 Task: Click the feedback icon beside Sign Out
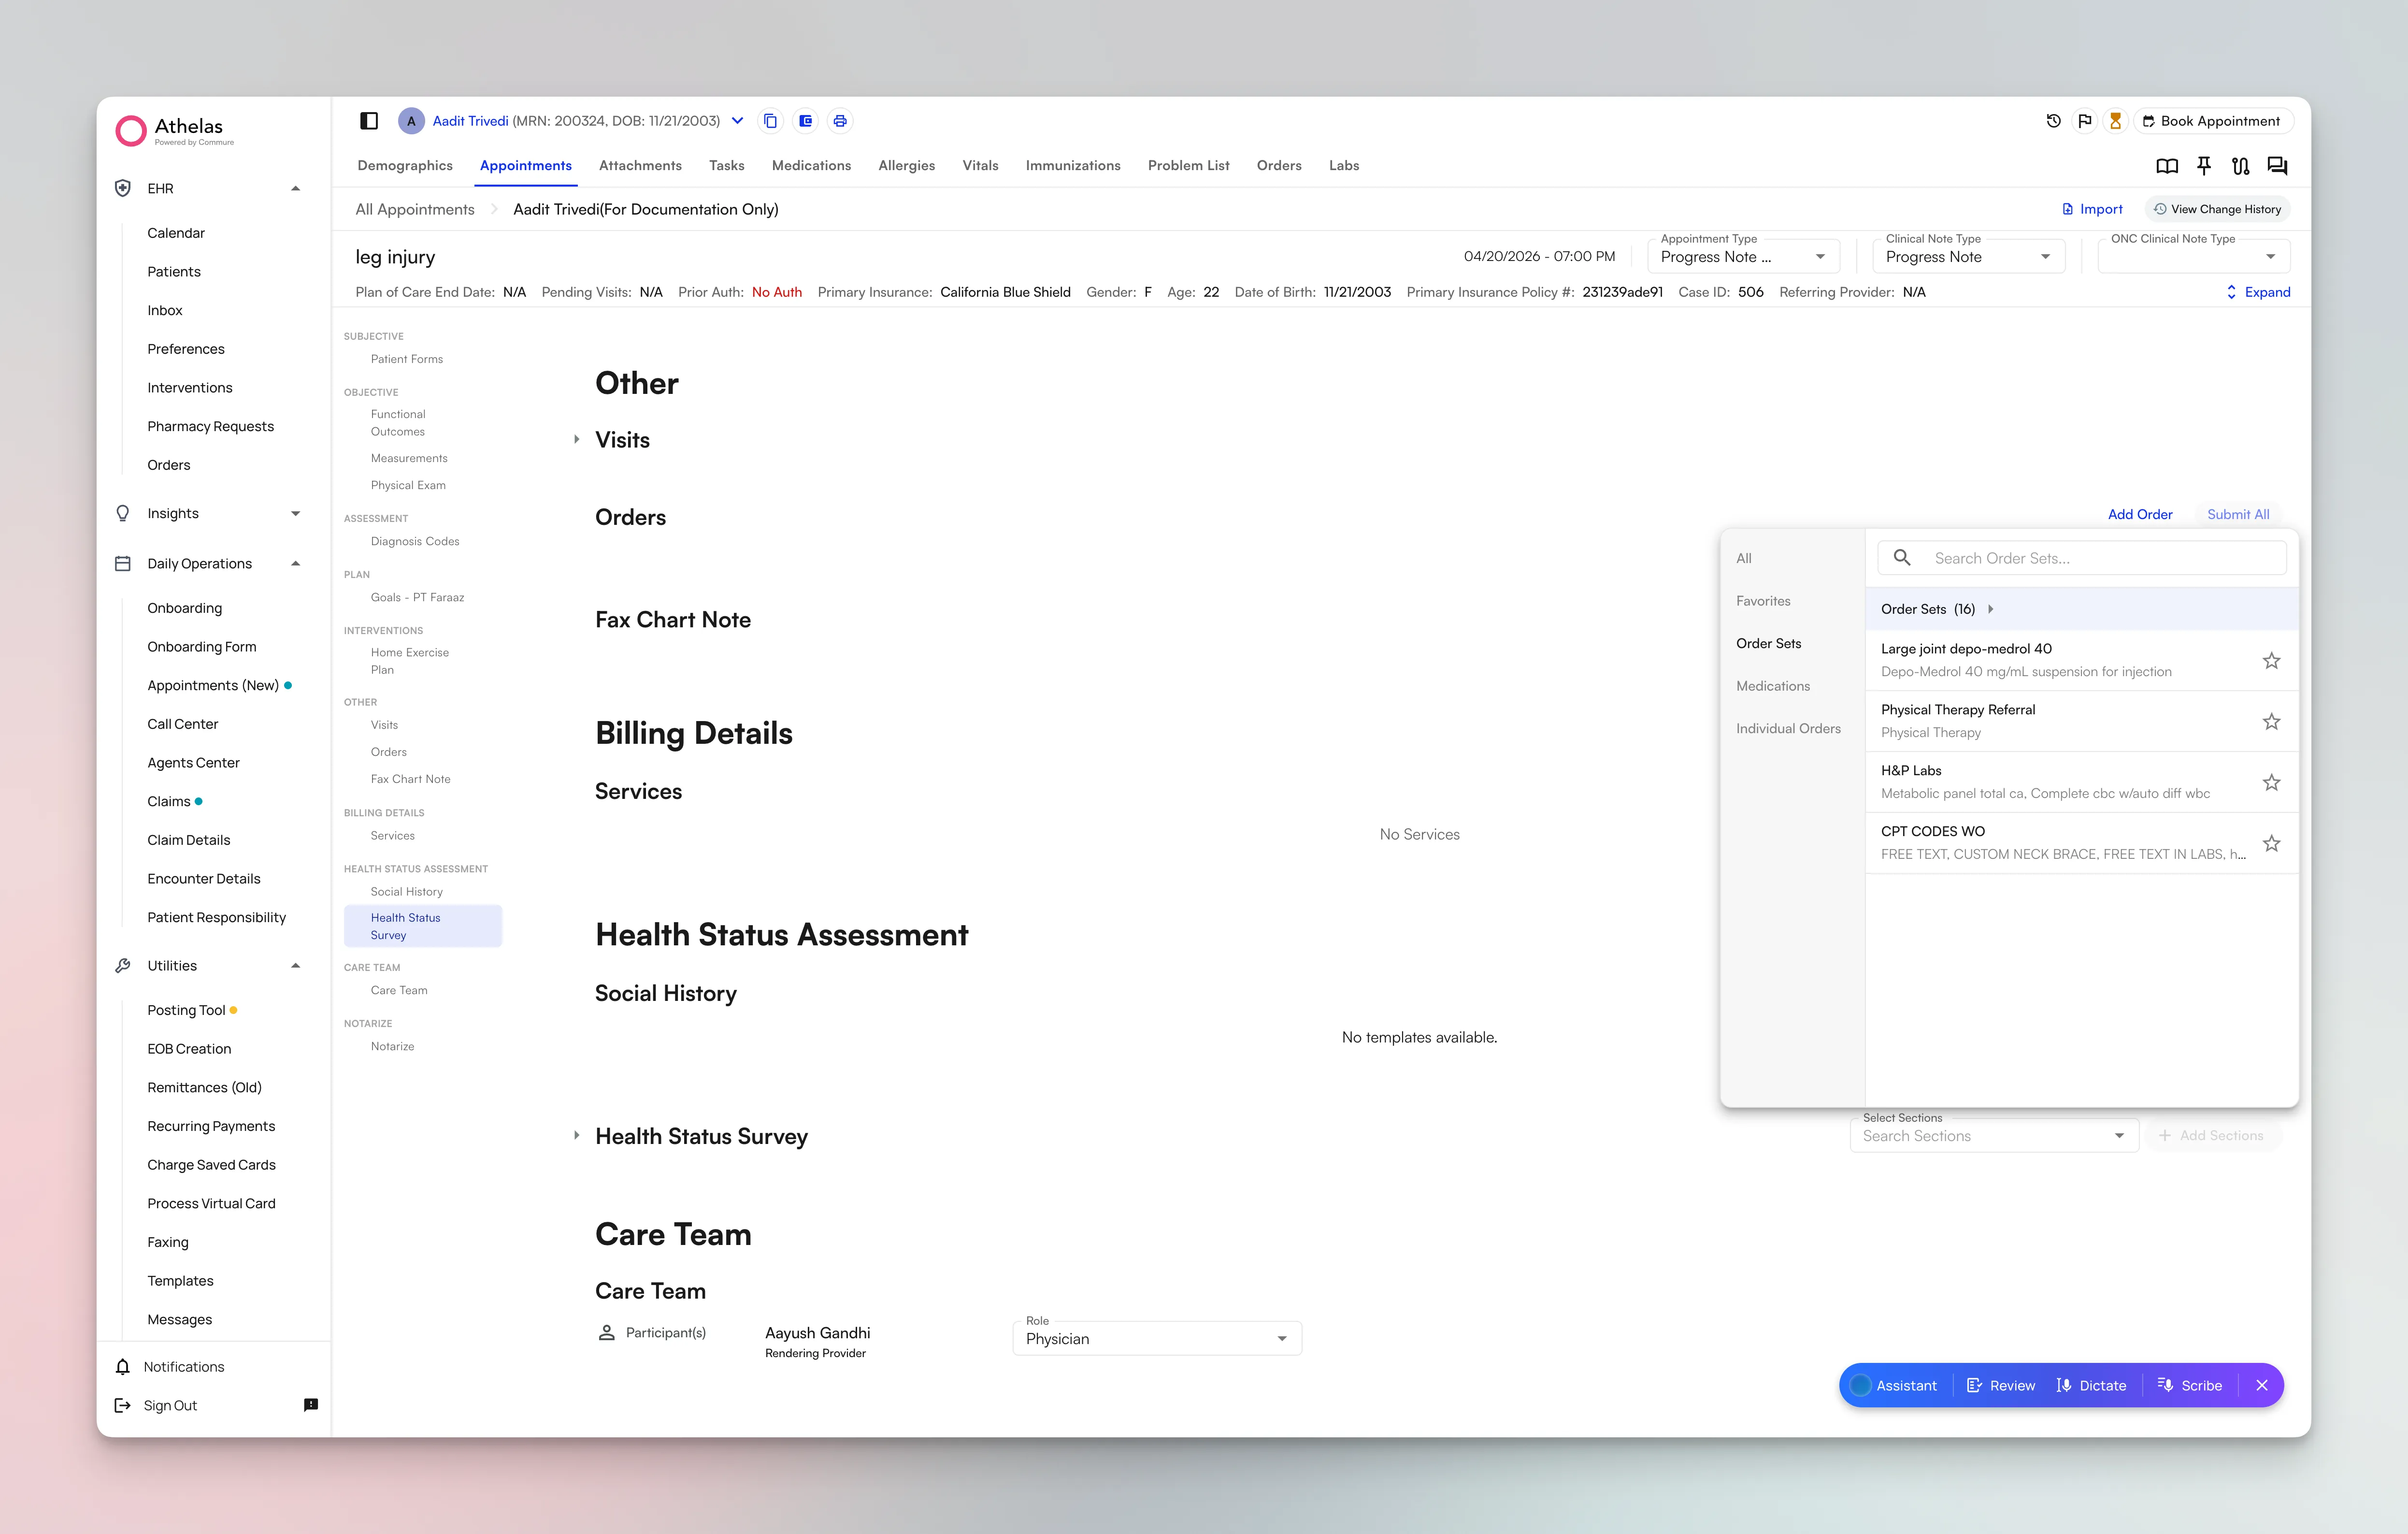[311, 1405]
